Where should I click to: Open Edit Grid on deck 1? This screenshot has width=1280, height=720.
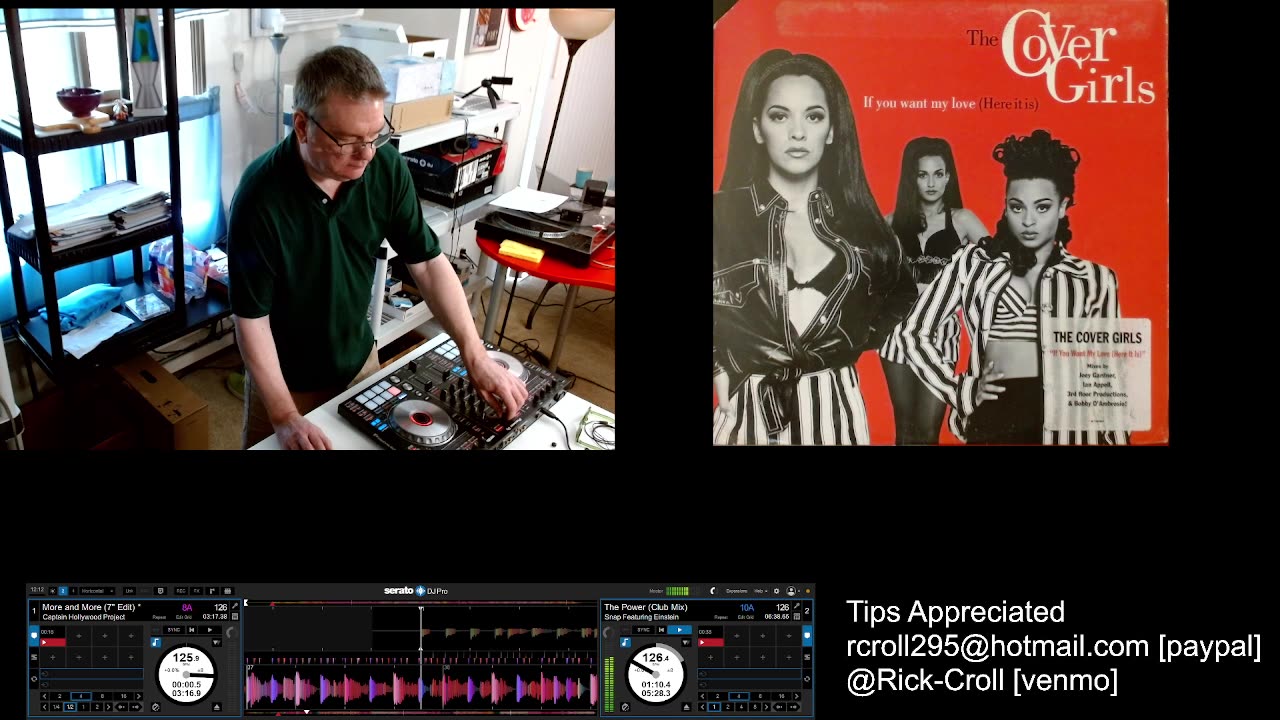click(x=184, y=617)
